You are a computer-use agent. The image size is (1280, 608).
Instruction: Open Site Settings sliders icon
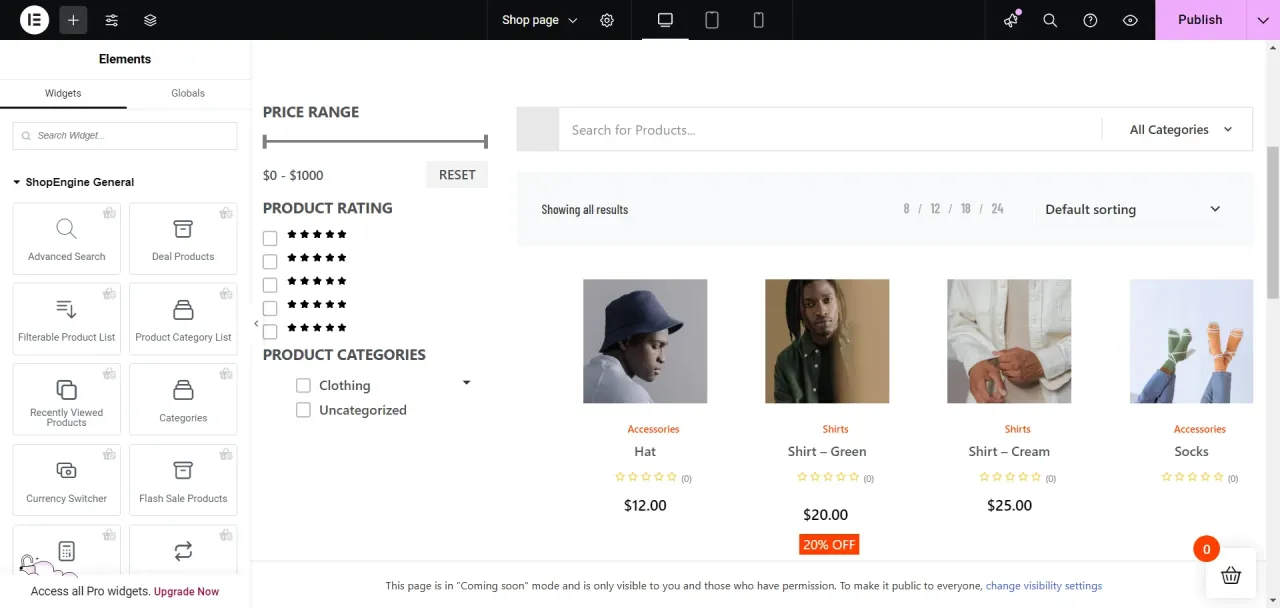[112, 20]
